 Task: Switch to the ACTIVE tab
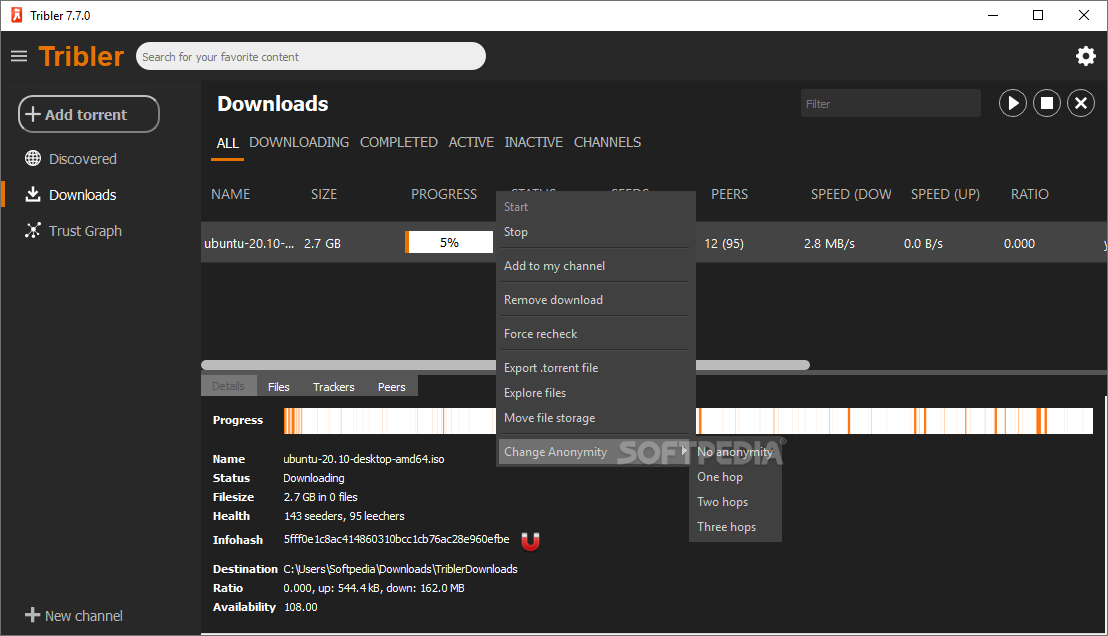click(471, 142)
